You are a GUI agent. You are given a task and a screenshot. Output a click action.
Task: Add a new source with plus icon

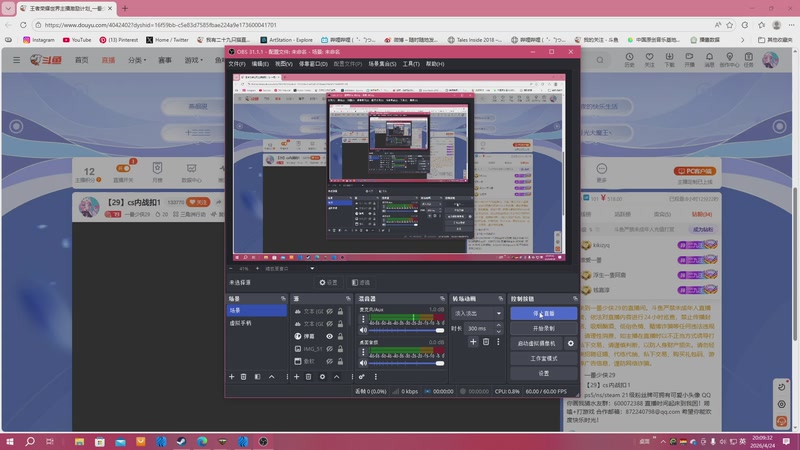click(296, 377)
